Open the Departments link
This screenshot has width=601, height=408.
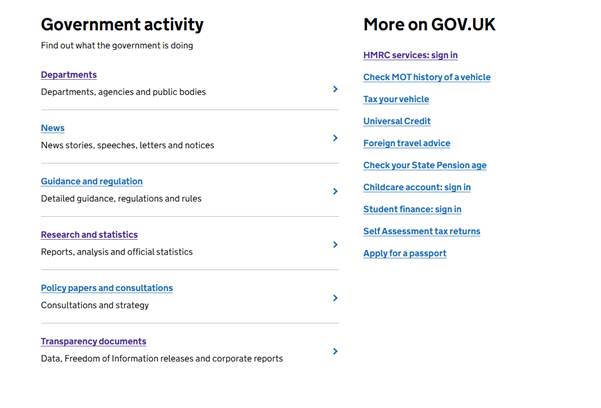[69, 75]
